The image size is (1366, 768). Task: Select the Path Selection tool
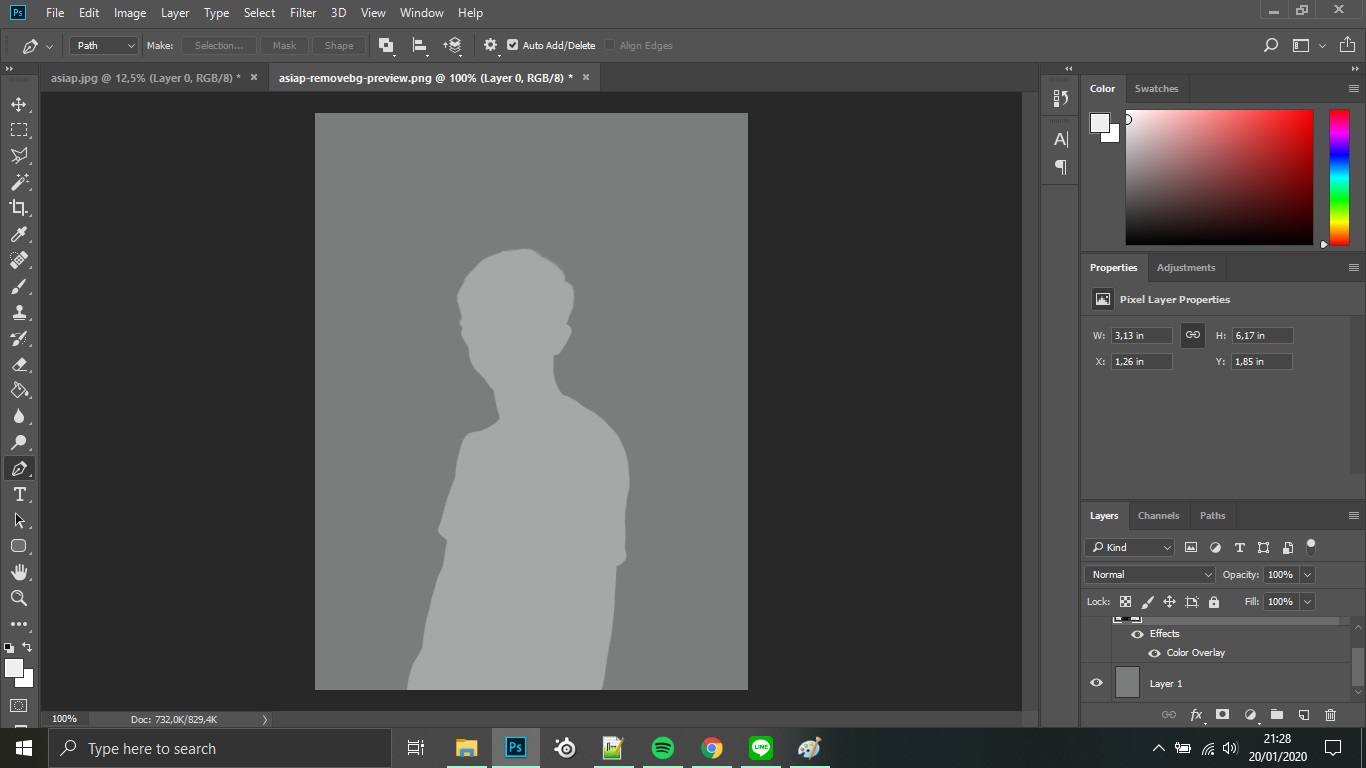click(19, 520)
